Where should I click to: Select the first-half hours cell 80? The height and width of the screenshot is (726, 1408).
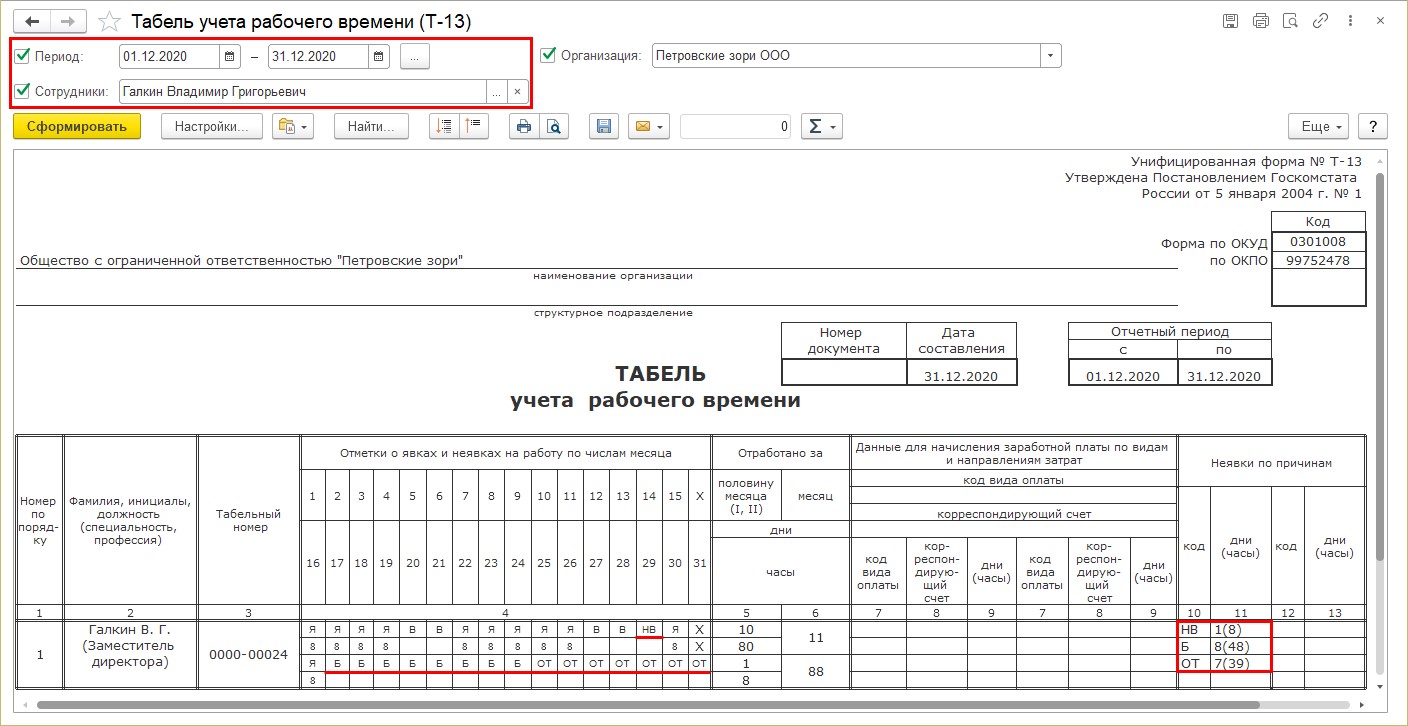click(x=745, y=646)
